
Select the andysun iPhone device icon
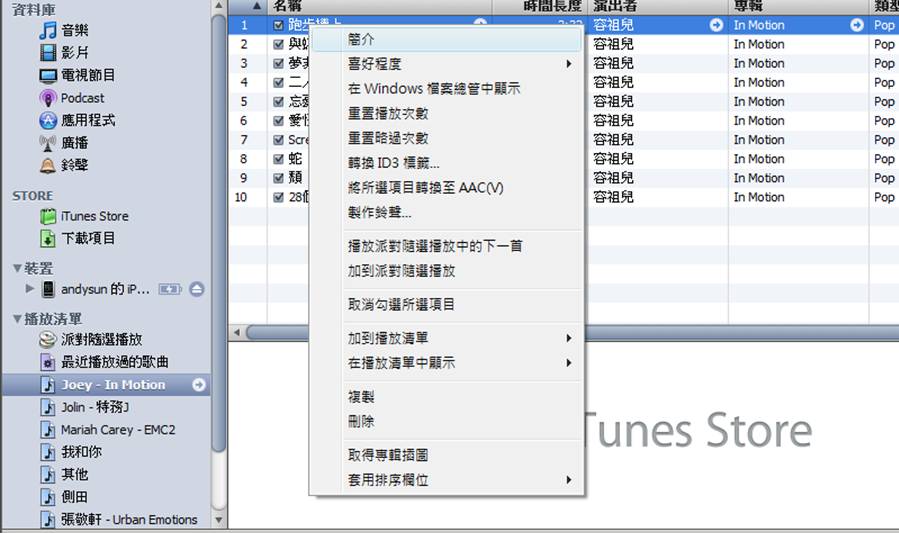(49, 289)
